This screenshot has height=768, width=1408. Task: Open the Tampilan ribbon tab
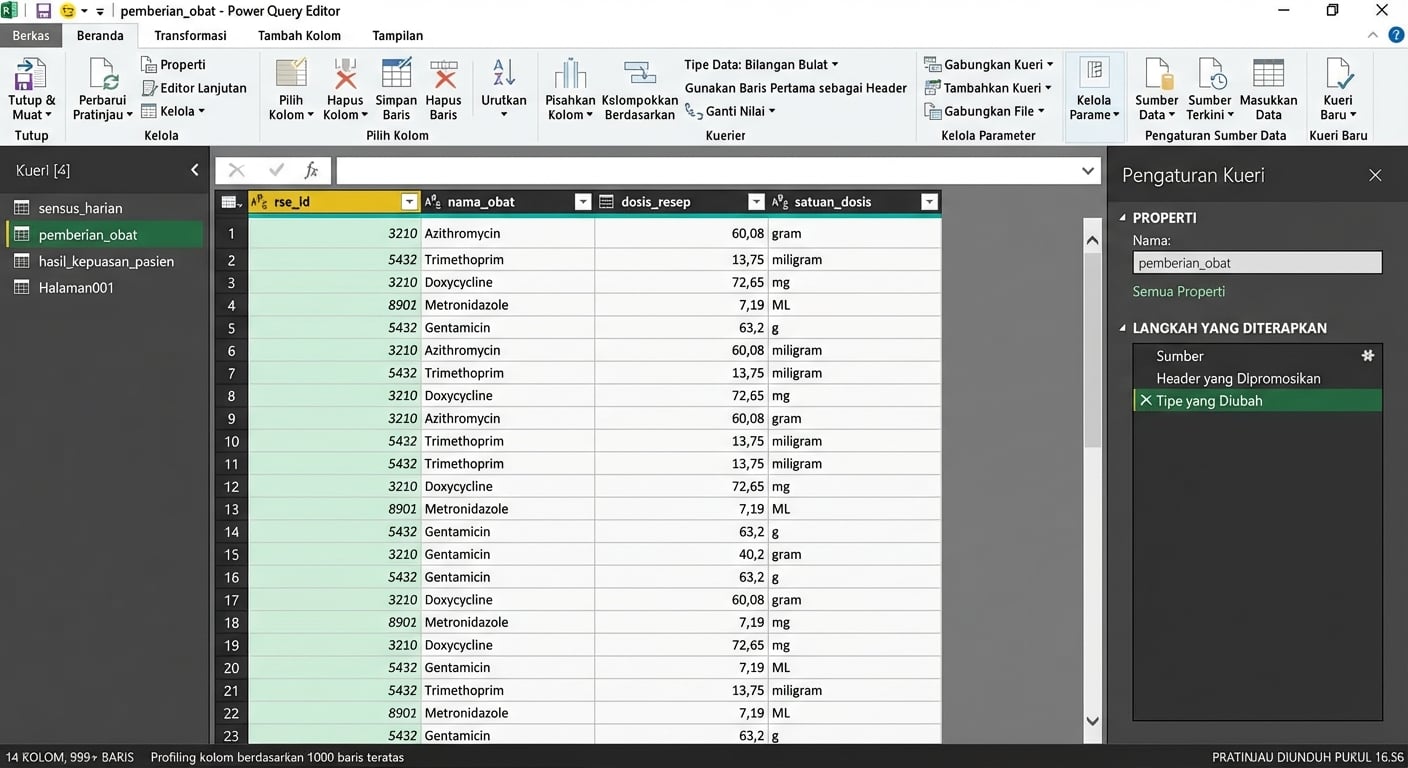coord(397,35)
